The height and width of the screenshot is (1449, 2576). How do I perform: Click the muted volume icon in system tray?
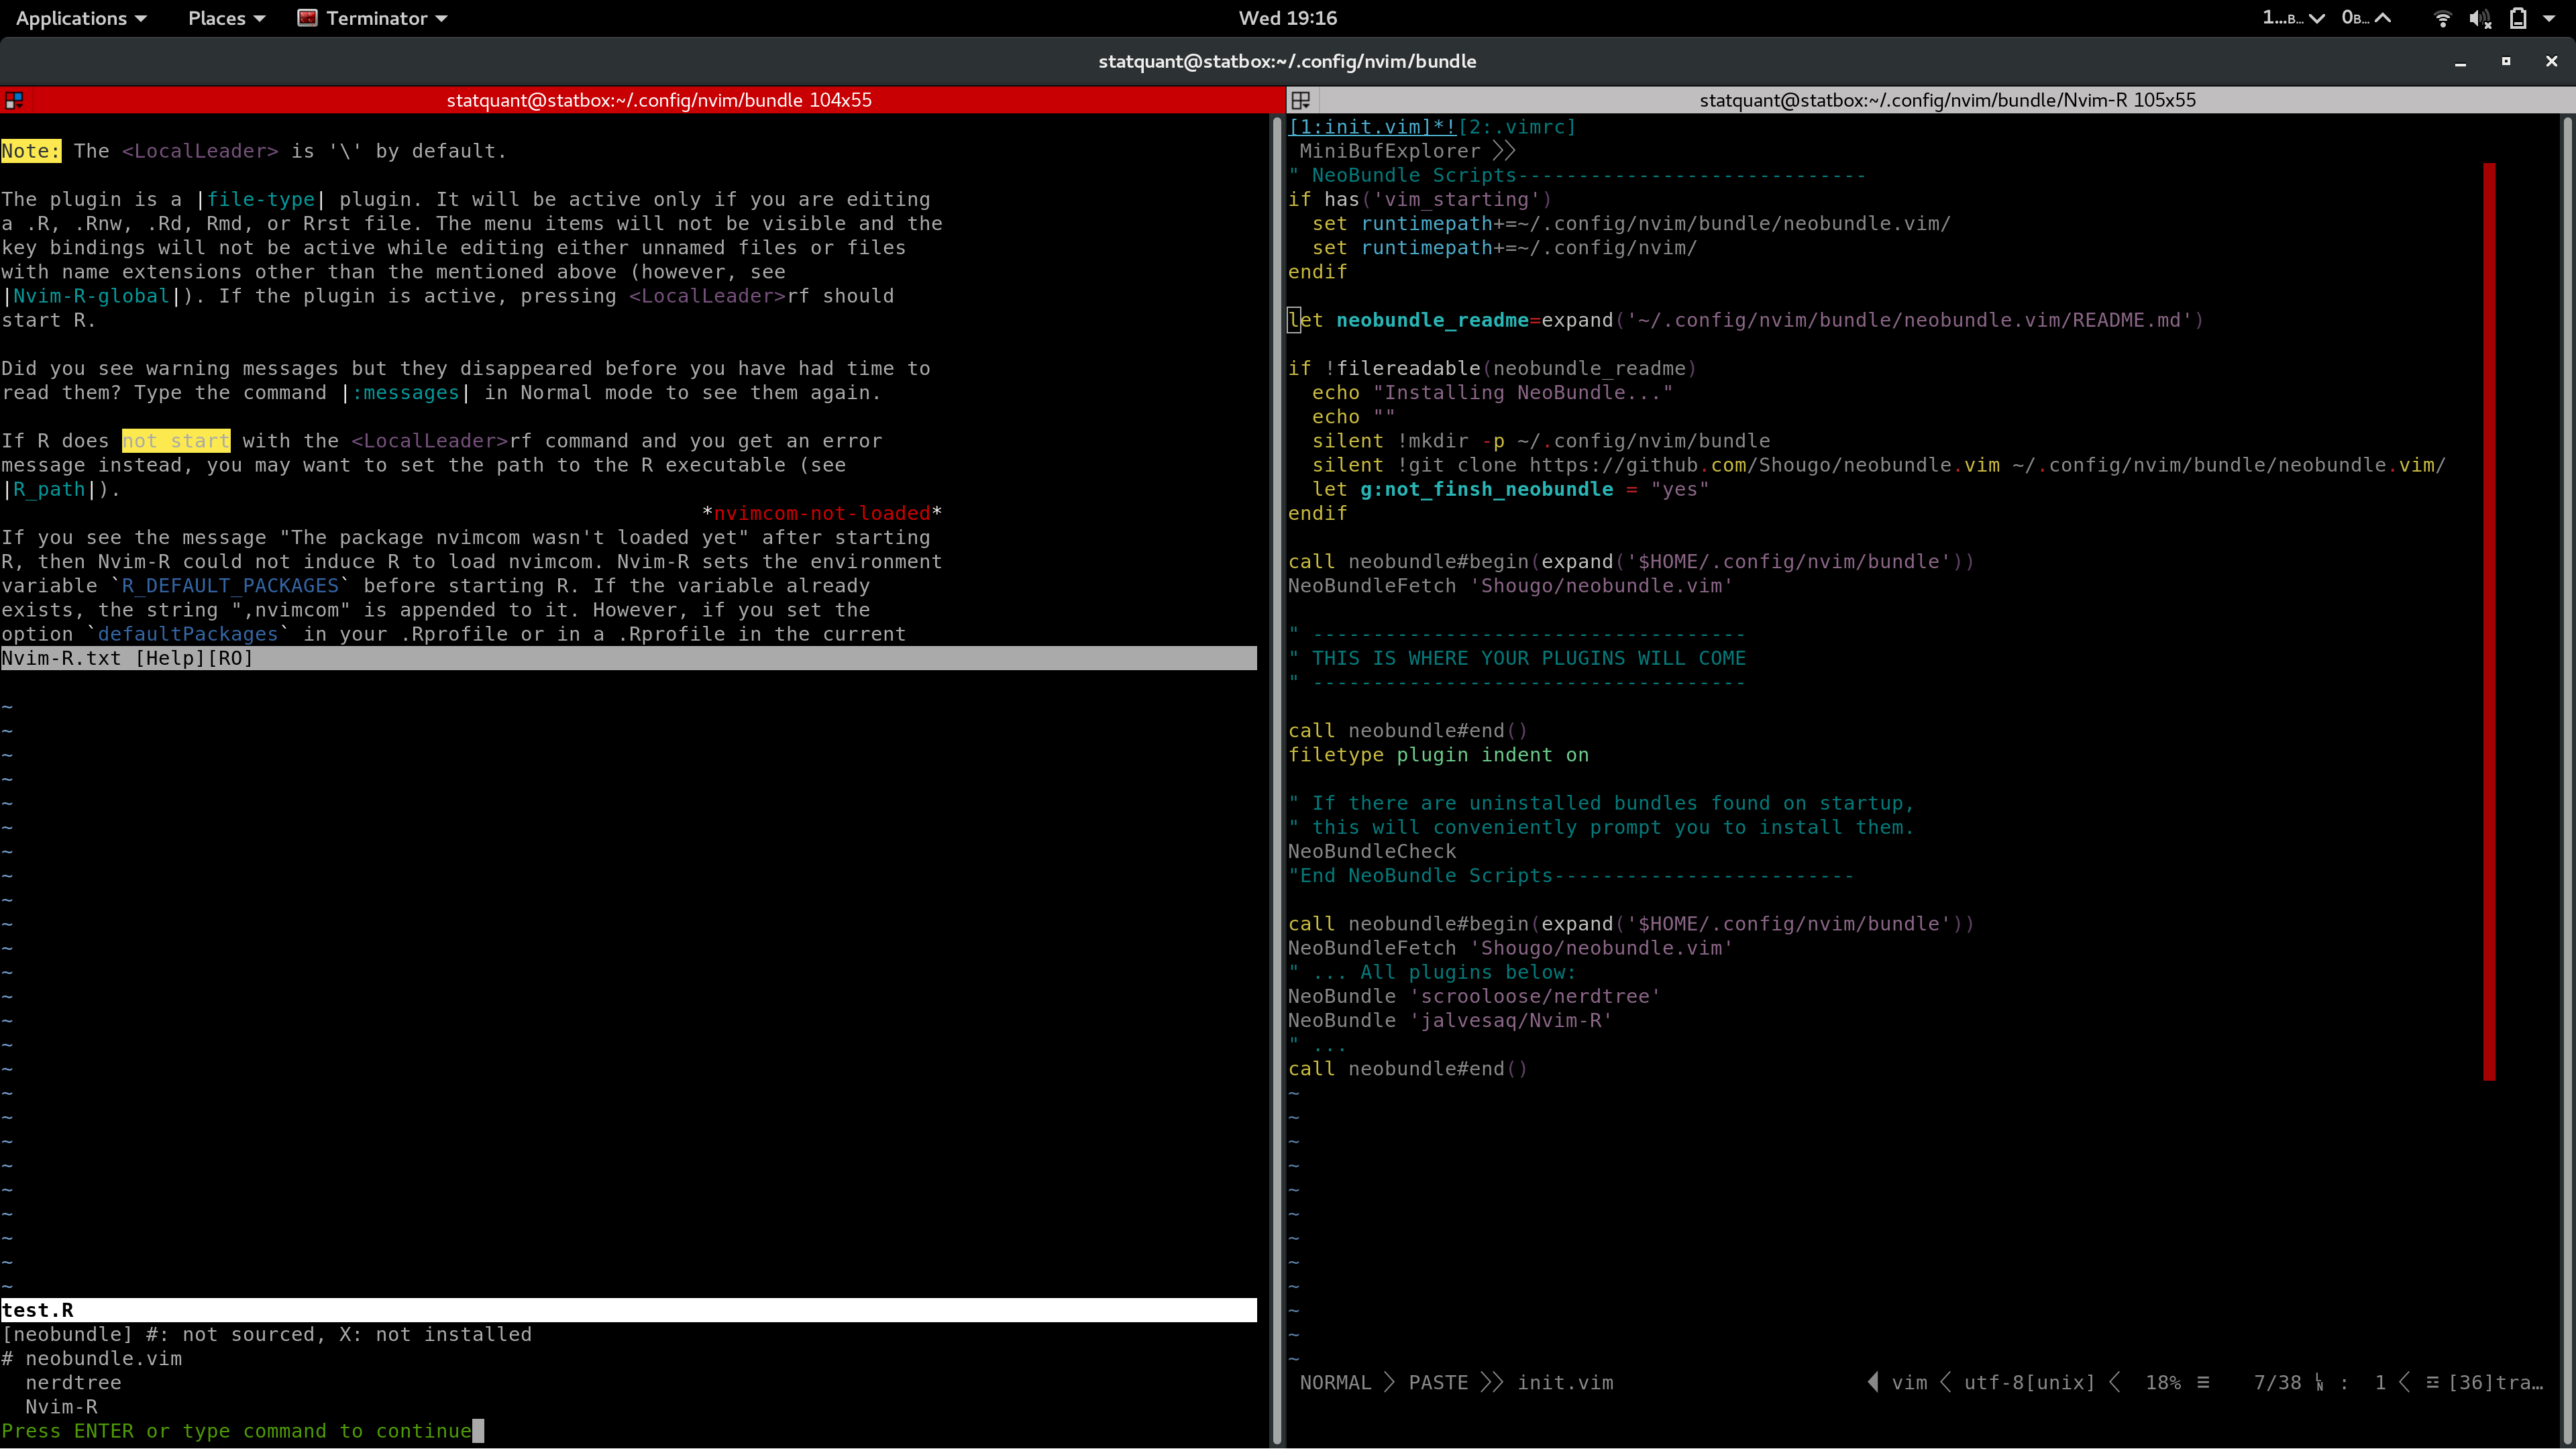[2481, 18]
